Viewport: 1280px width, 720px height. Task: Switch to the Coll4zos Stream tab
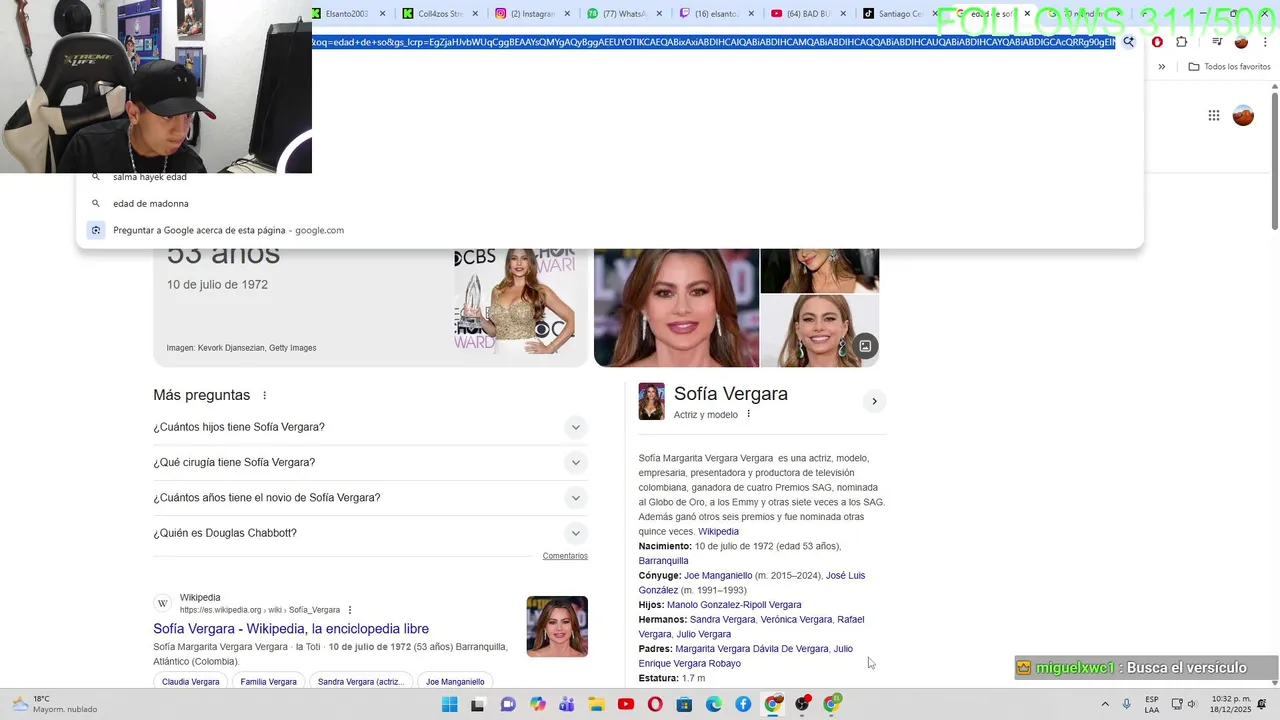(x=438, y=14)
